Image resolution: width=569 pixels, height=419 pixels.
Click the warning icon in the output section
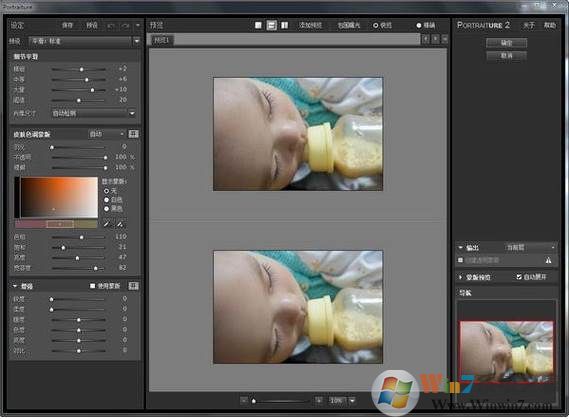548,260
